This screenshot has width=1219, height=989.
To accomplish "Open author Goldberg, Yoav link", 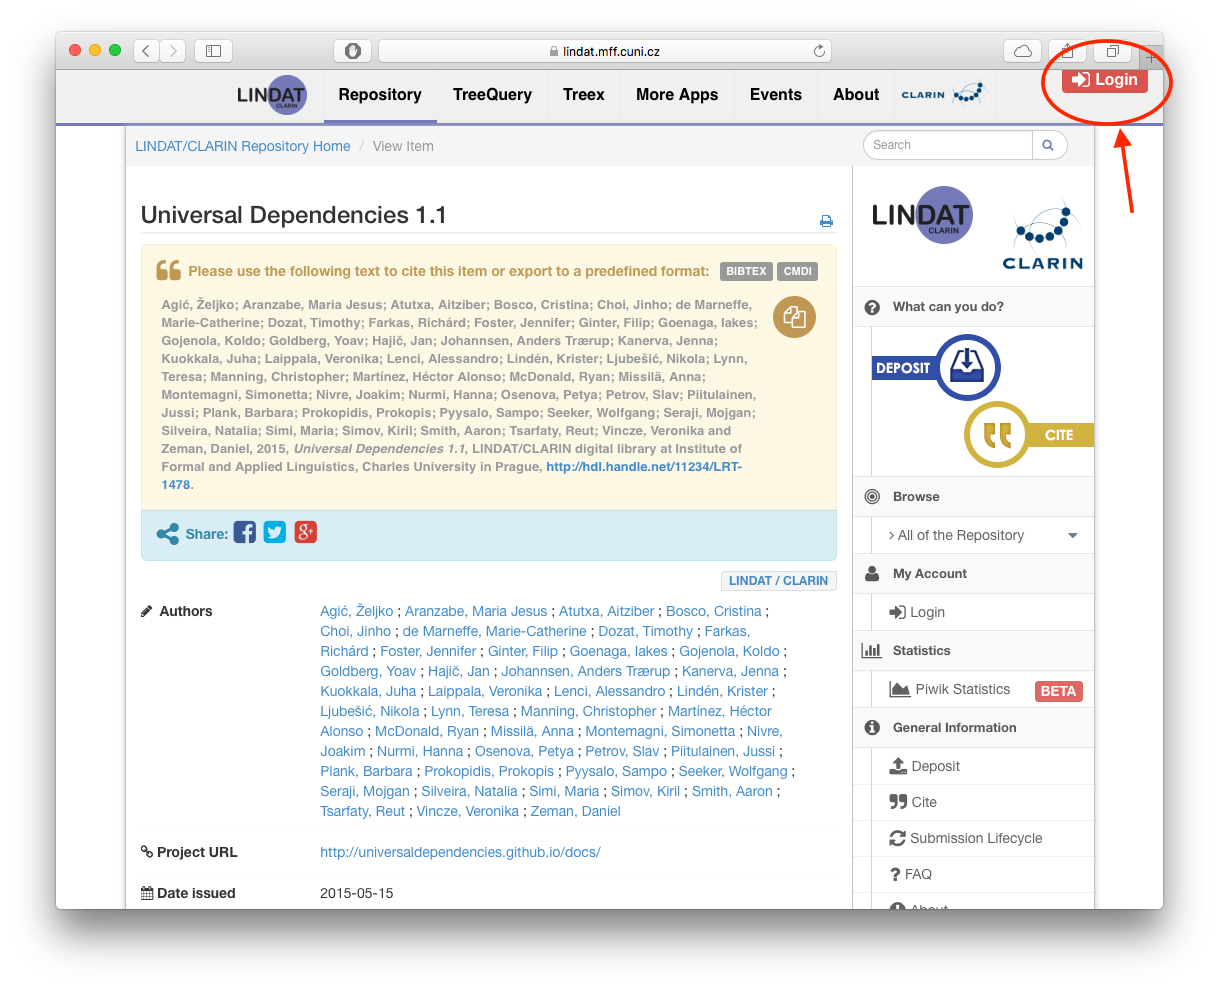I will click(x=368, y=671).
